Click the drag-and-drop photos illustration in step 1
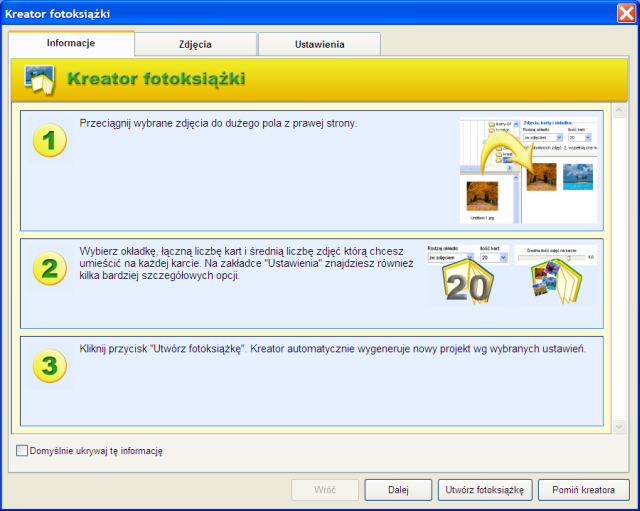This screenshot has width=640, height=511. click(528, 170)
